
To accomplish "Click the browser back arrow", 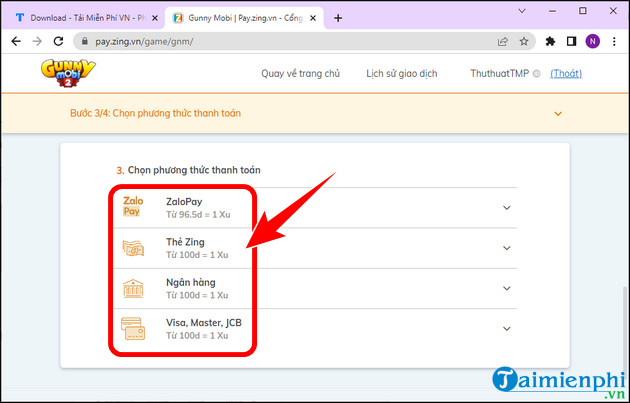I will coord(16,41).
